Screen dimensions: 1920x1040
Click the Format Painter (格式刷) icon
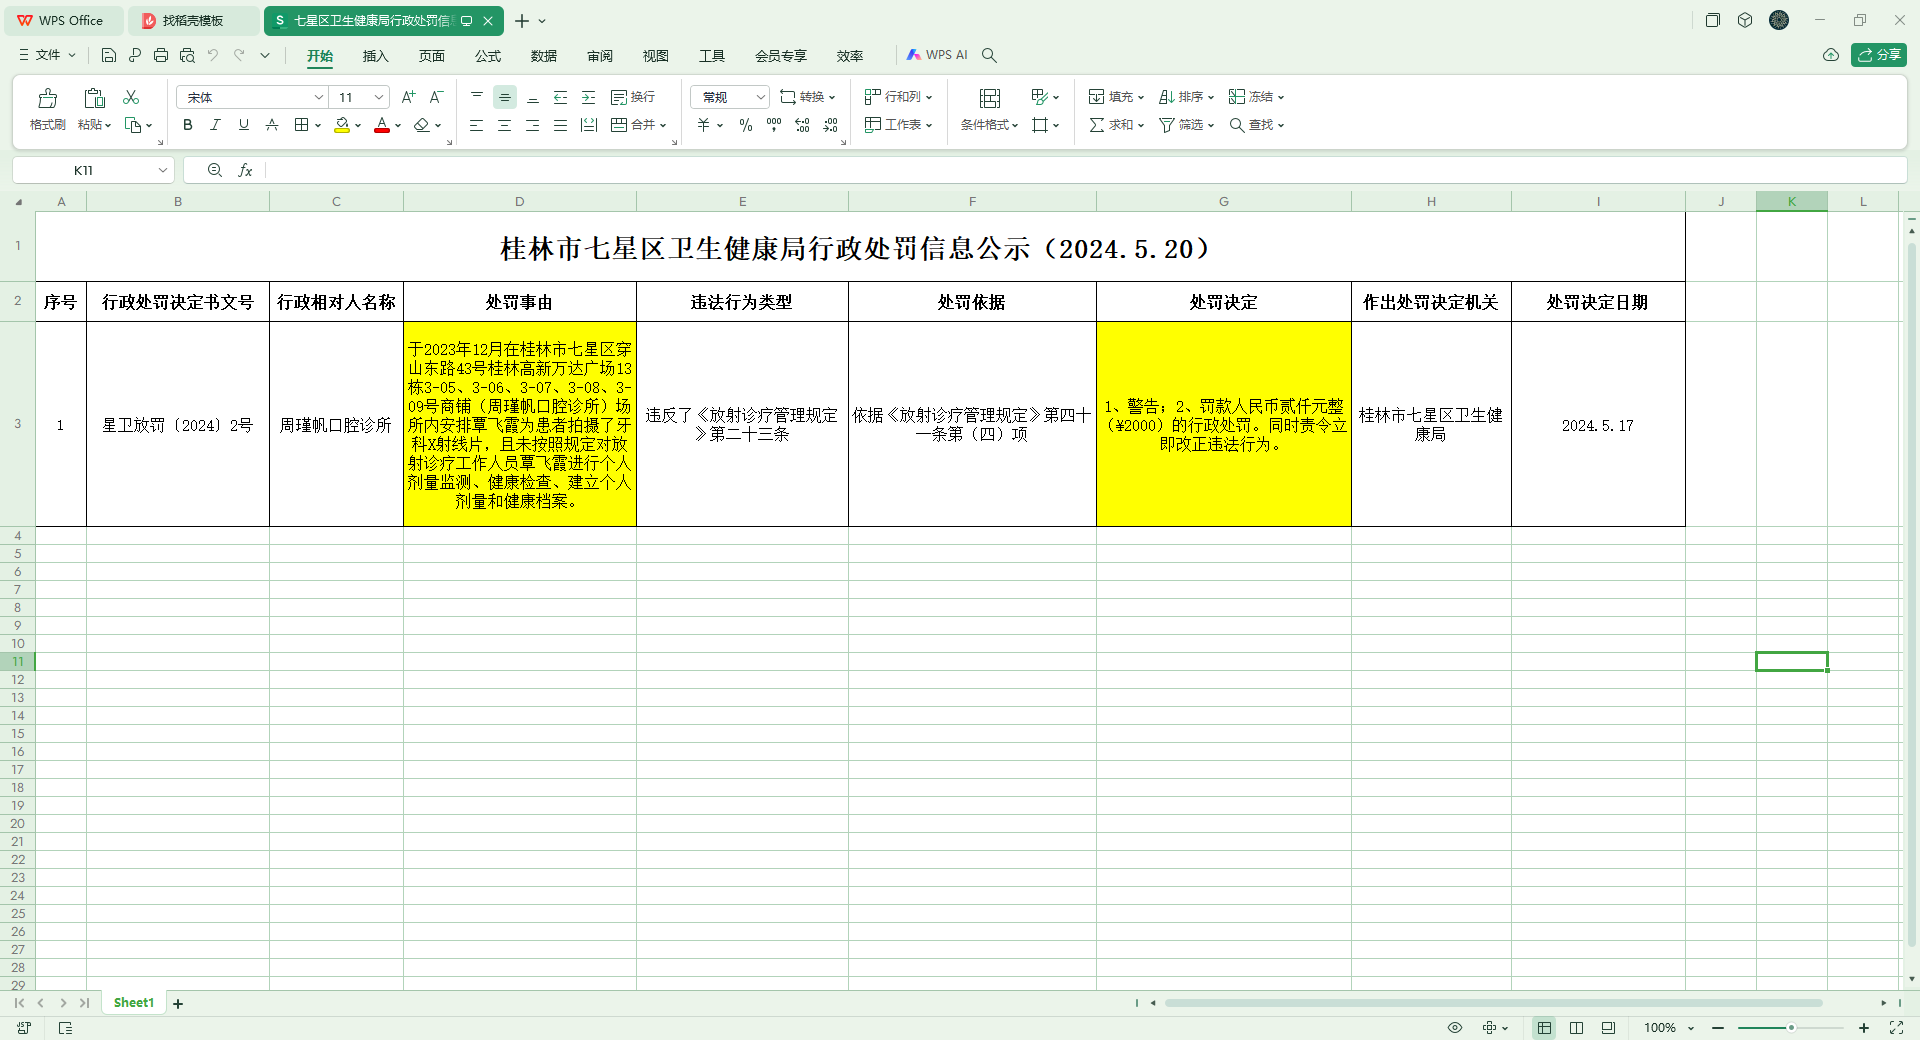47,98
